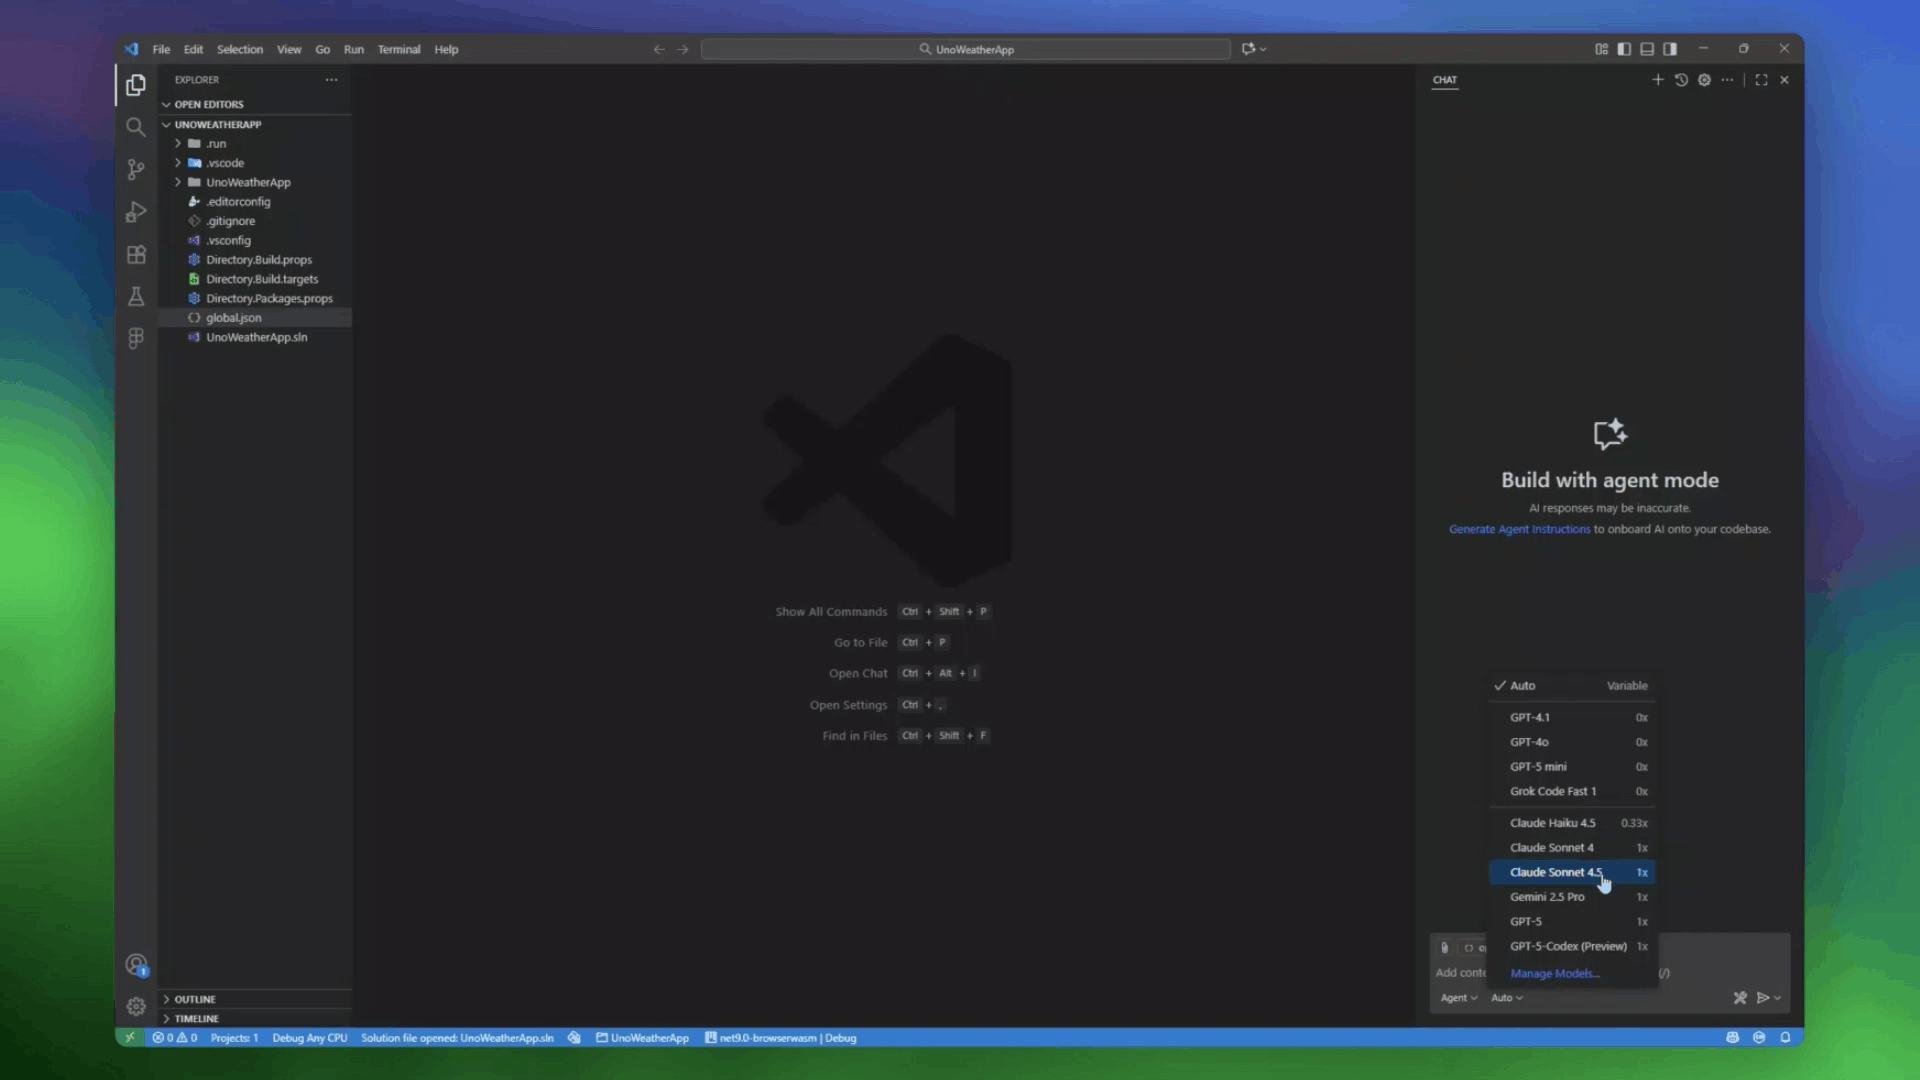Viewport: 1920px width, 1080px height.
Task: Open Manage Models from the picker
Action: (1554, 972)
